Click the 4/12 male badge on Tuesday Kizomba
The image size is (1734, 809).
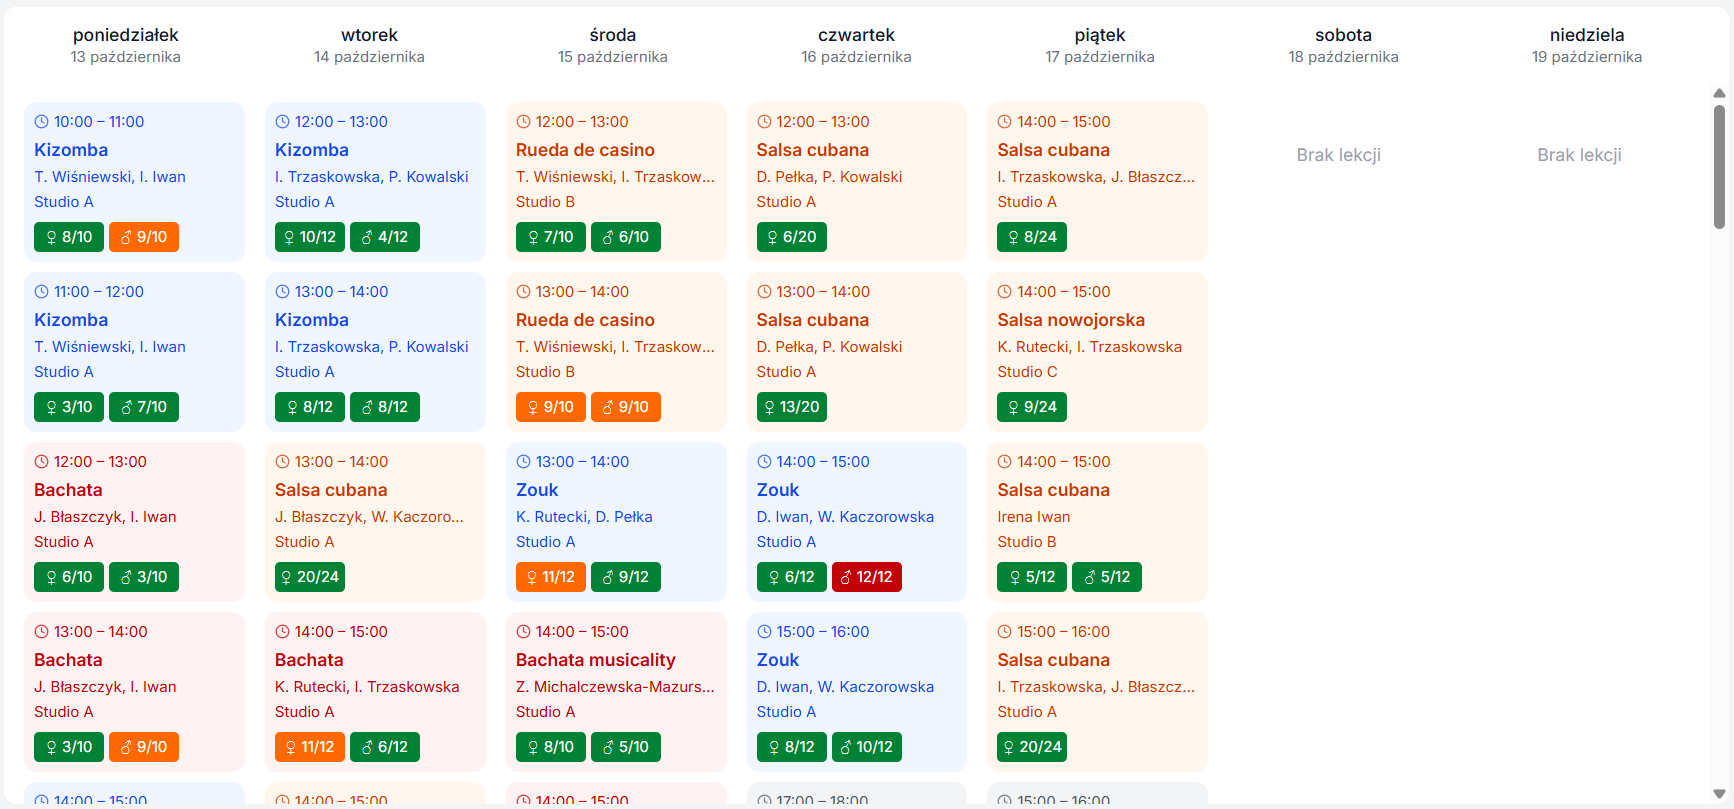(x=384, y=237)
